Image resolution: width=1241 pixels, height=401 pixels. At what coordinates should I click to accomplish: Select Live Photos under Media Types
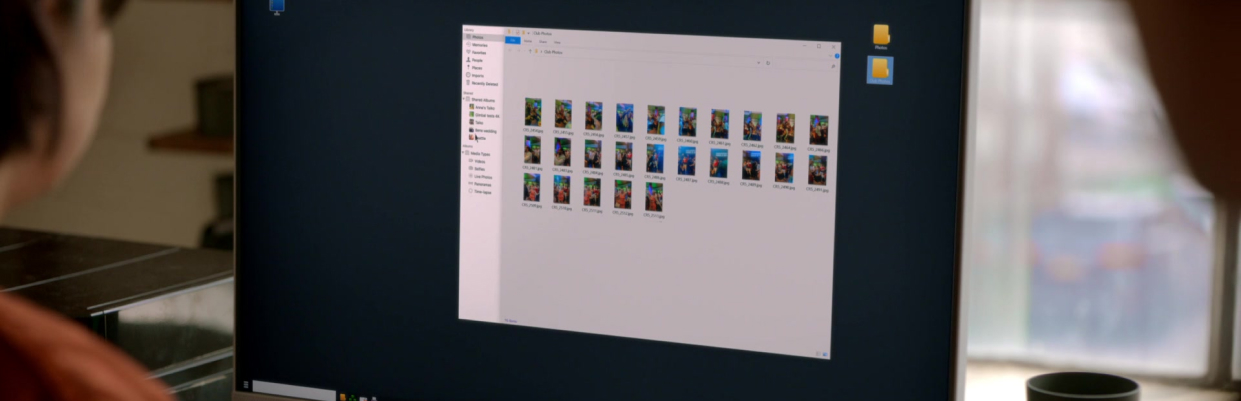pyautogui.click(x=481, y=177)
